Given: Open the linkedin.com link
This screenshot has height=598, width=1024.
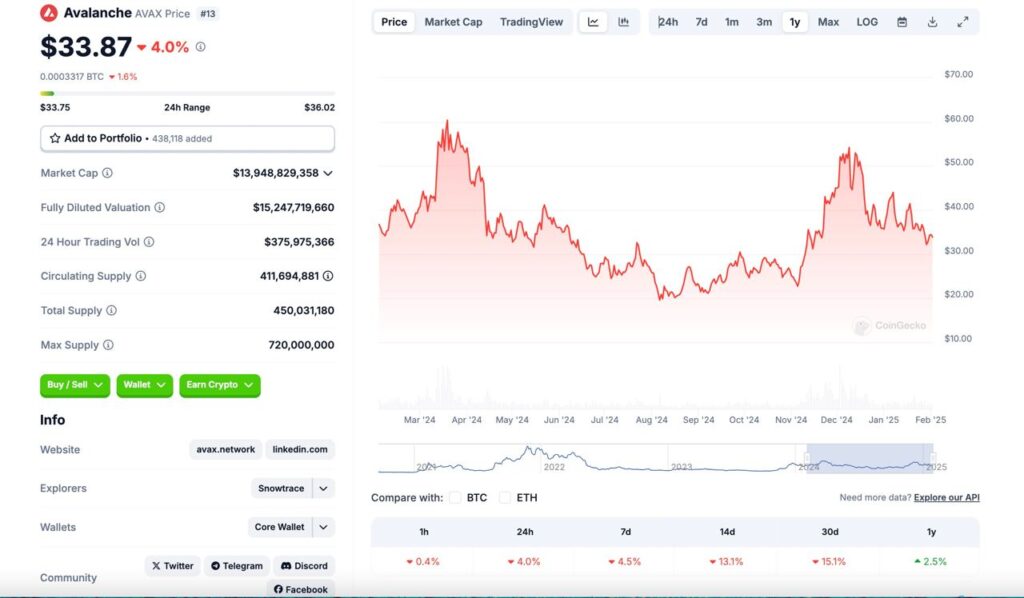Looking at the screenshot, I should click(x=300, y=449).
